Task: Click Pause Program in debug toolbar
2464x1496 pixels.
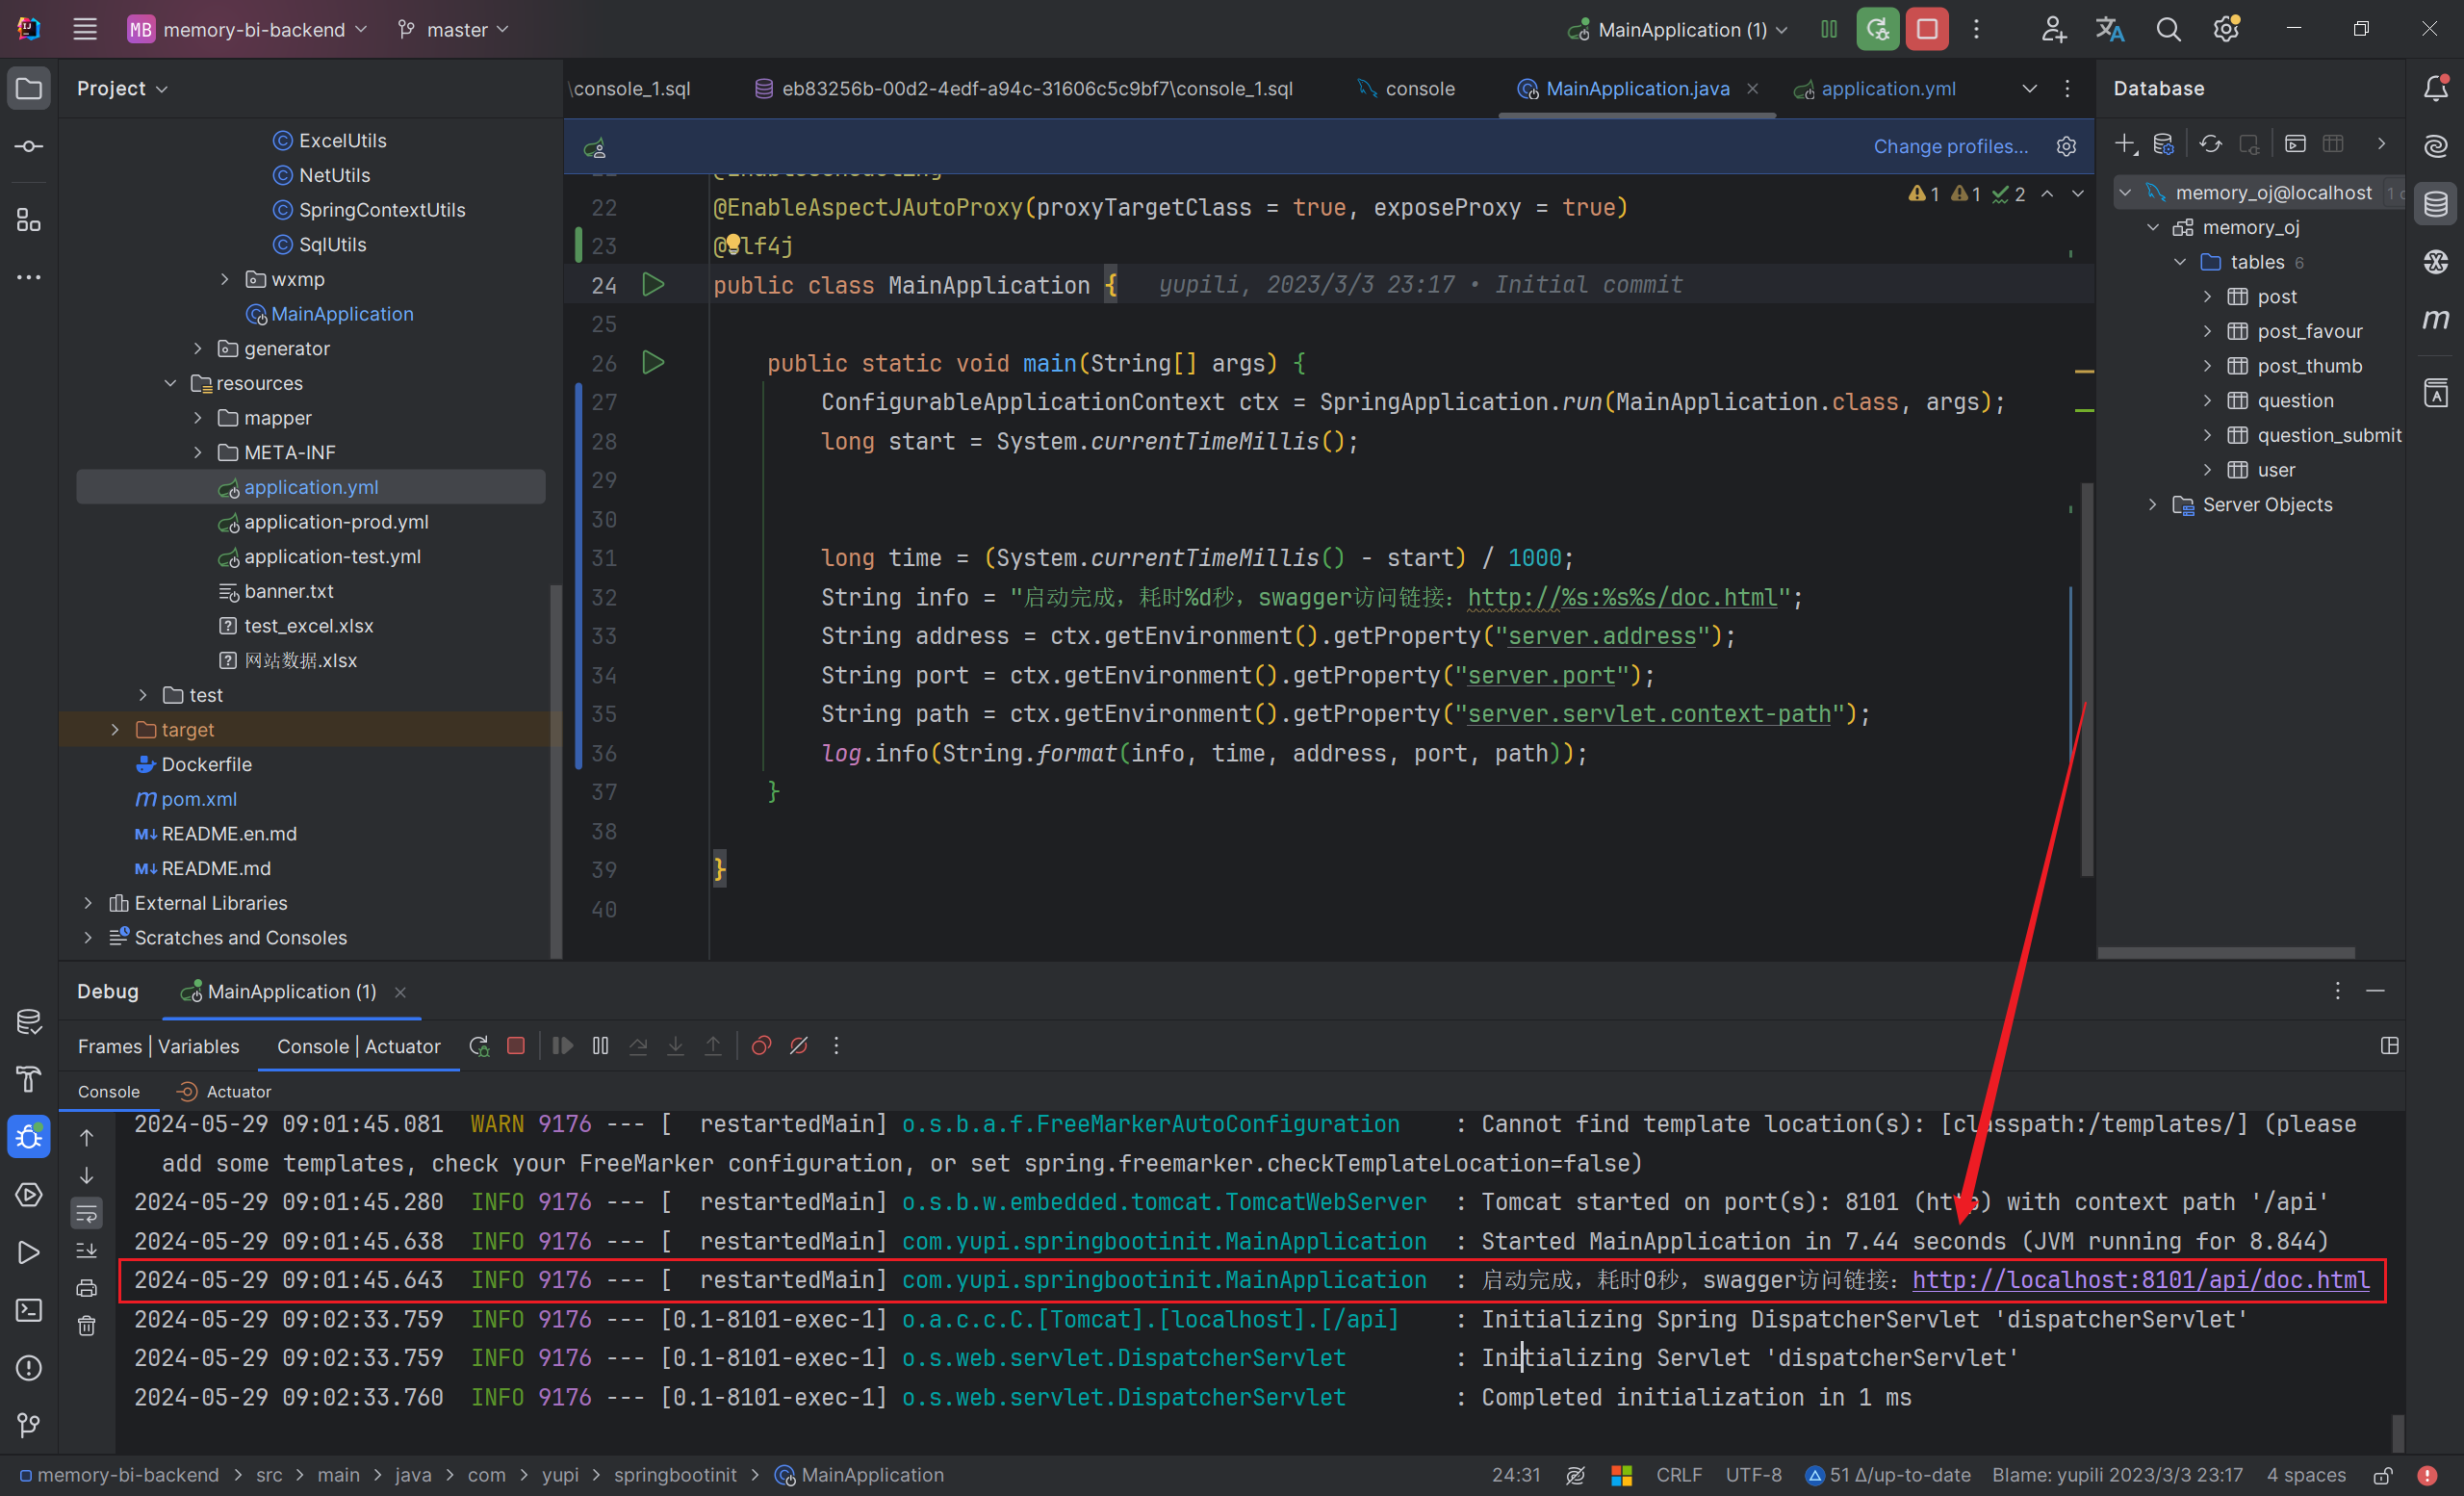Action: (x=600, y=1046)
